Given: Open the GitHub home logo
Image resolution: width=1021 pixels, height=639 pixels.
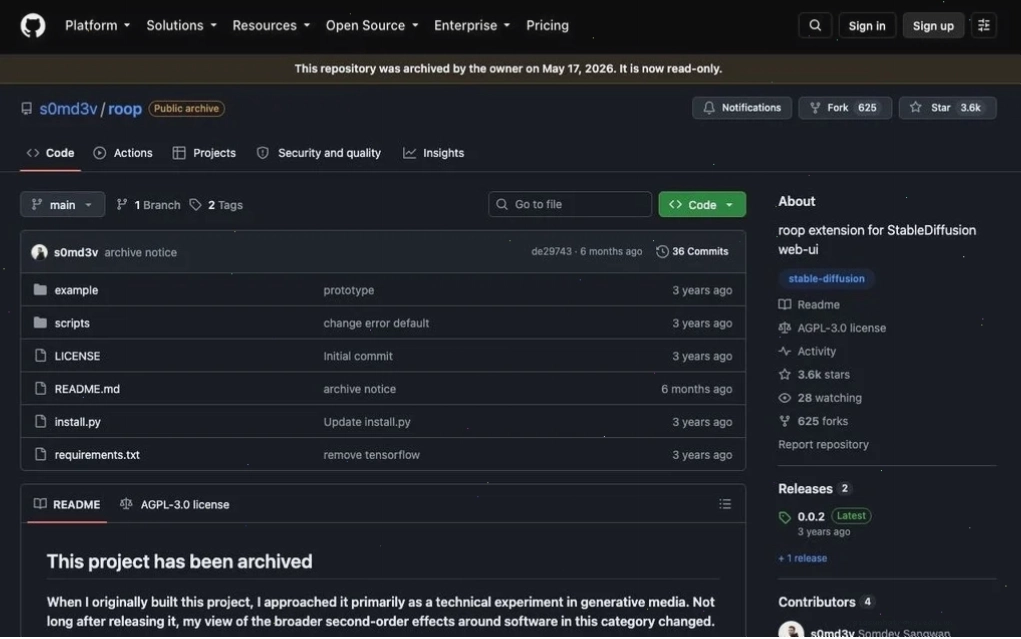Looking at the screenshot, I should 33,25.
